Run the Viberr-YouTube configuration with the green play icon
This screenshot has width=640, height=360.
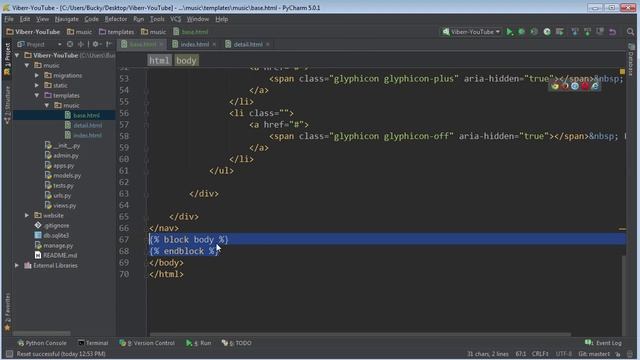pos(509,32)
